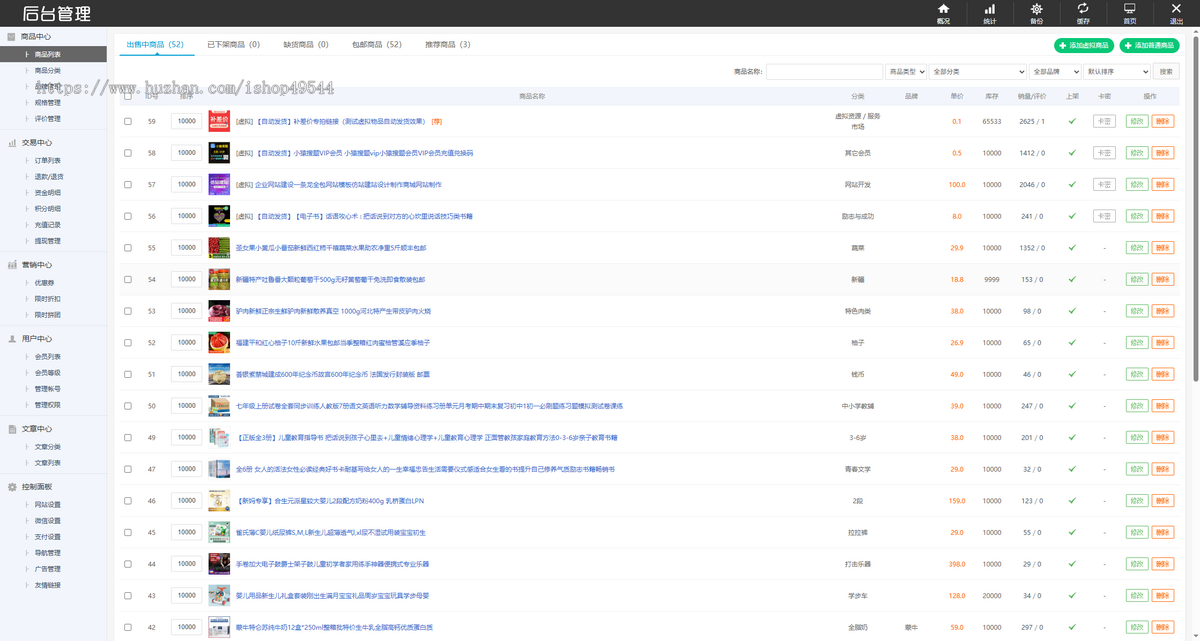The image size is (1200, 641).
Task: Check the checkbox for product 58
Action: 128,153
